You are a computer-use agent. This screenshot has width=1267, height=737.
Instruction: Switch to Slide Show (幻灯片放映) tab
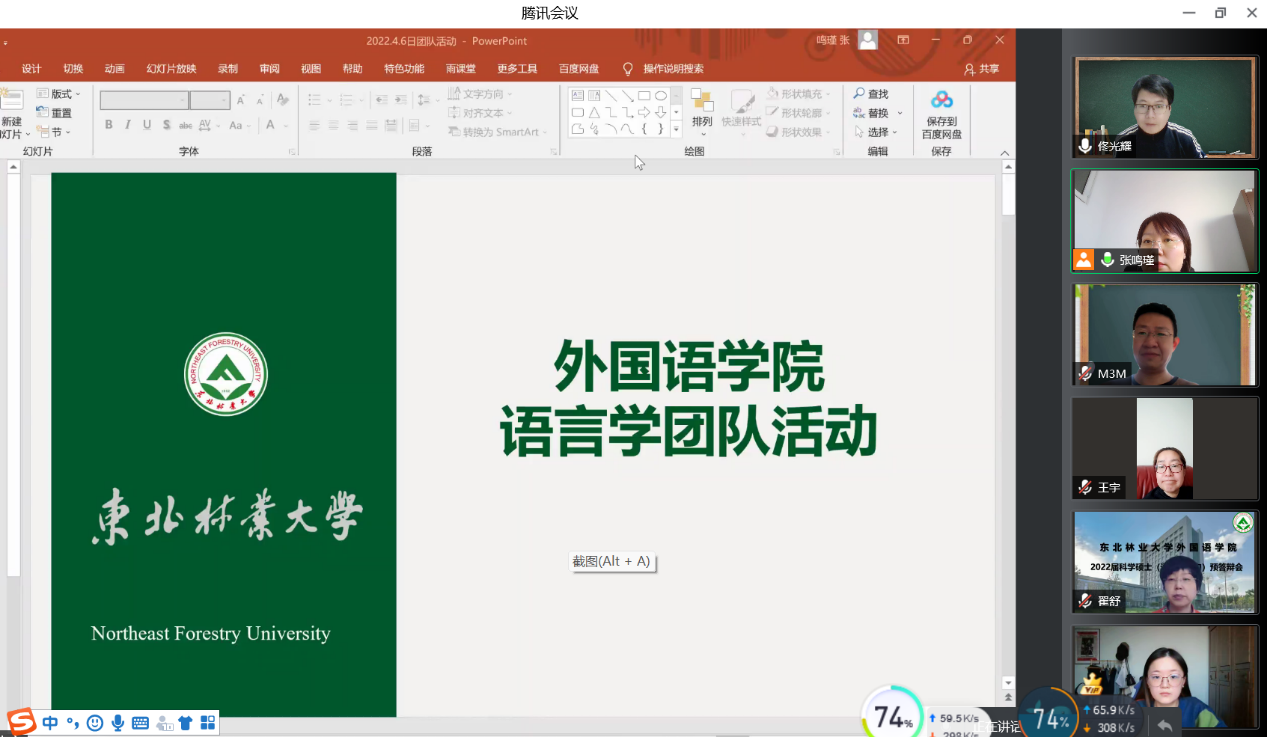[x=171, y=69]
